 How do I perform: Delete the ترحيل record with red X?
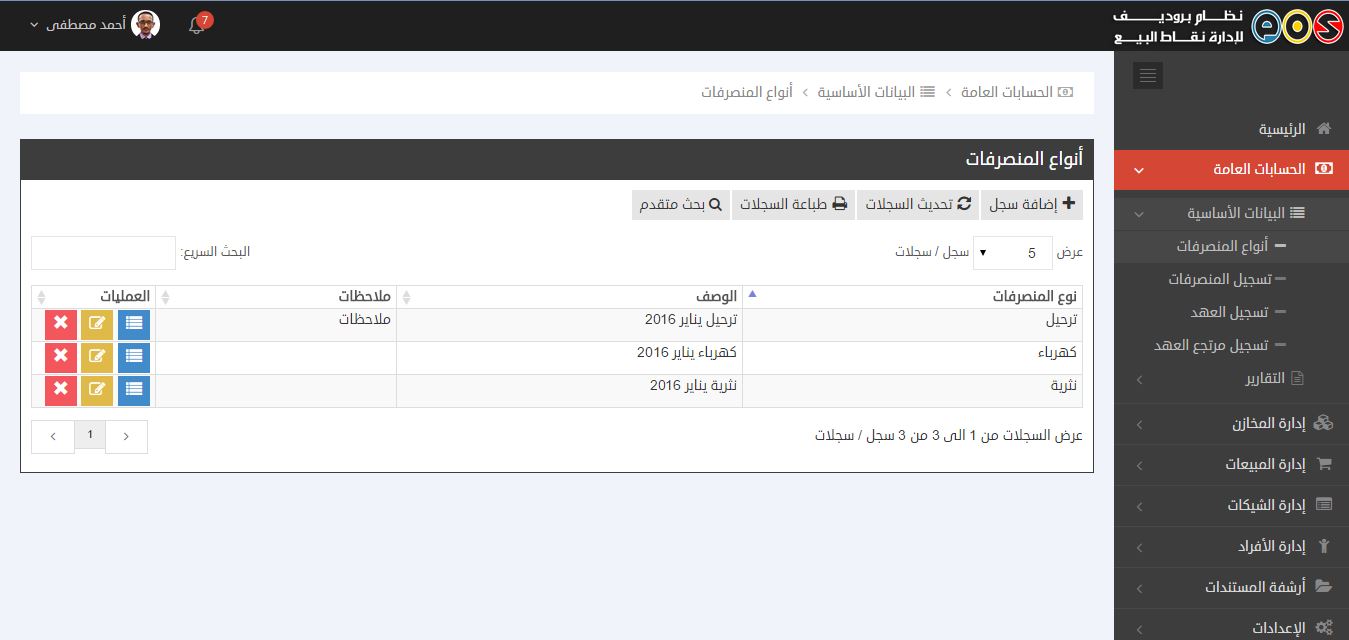pos(61,324)
